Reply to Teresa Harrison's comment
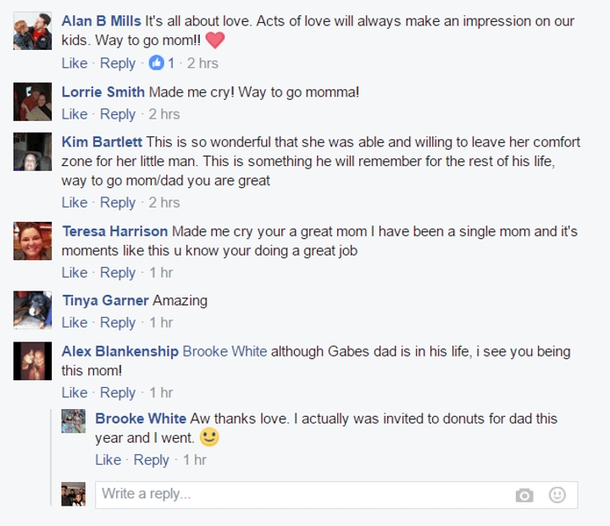This screenshot has width=610, height=526. (118, 272)
